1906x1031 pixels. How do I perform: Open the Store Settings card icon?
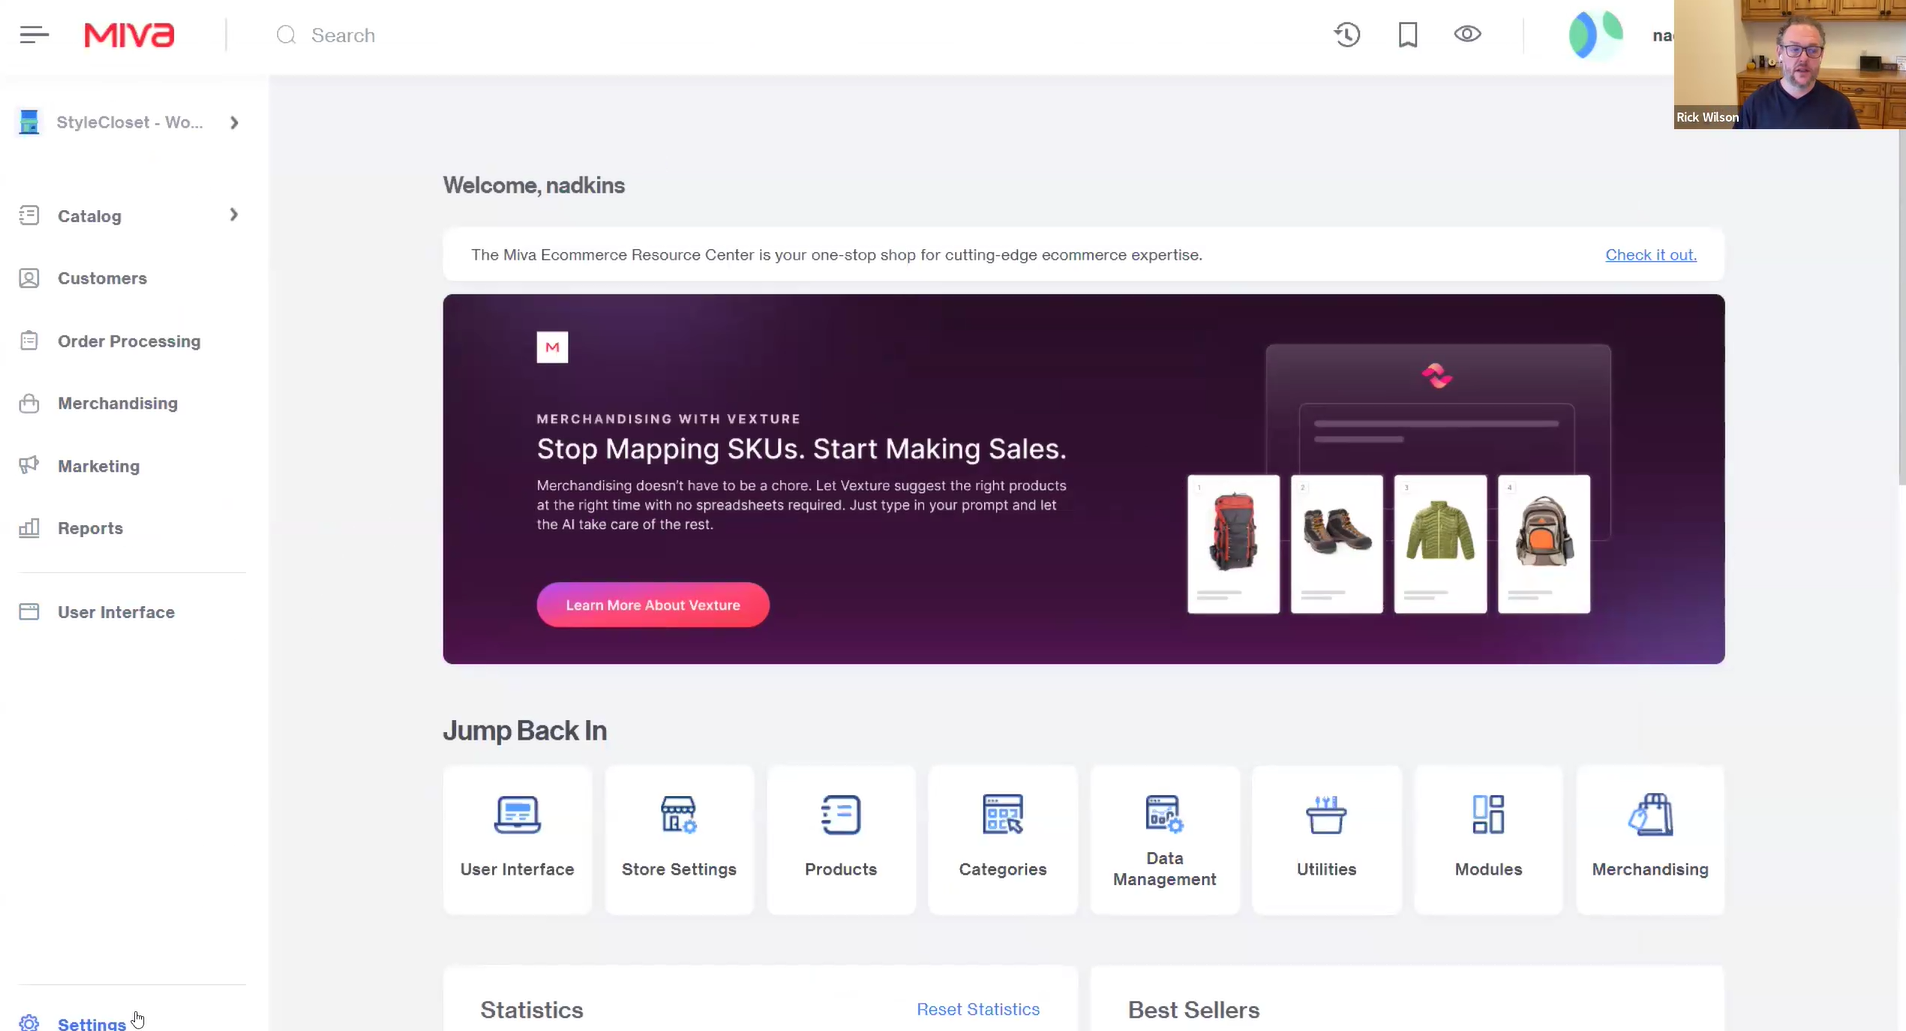679,815
